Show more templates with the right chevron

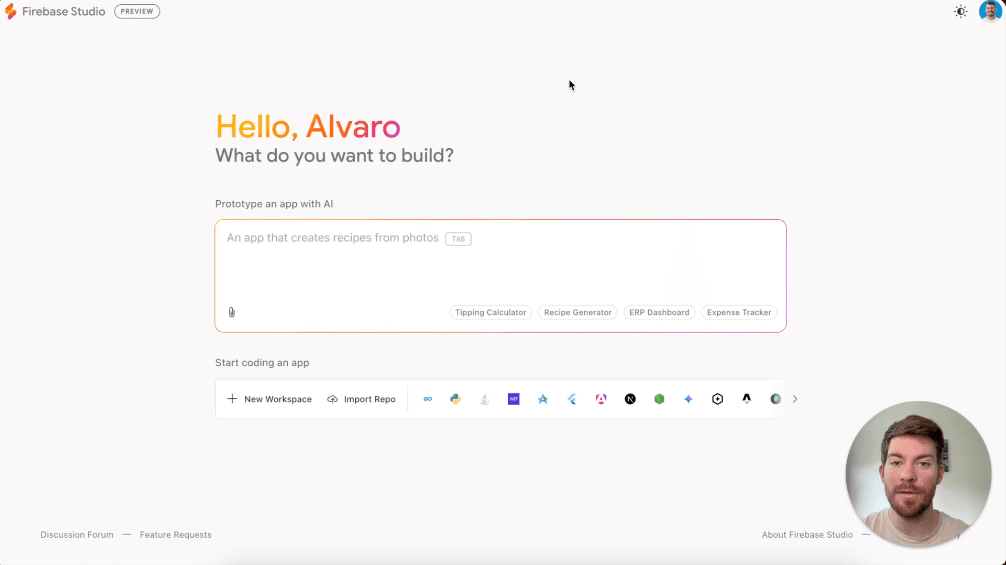point(795,399)
